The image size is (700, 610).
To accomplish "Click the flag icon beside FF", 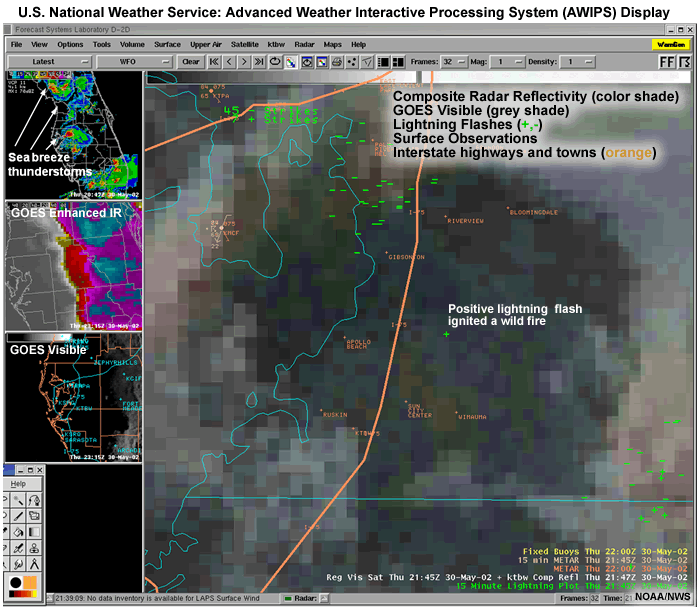I will pos(684,62).
